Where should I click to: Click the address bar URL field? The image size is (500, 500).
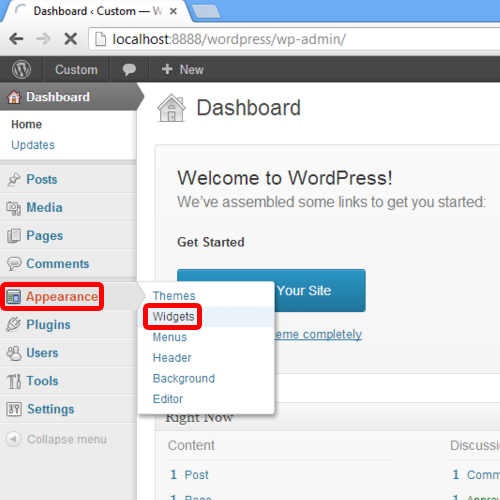(293, 39)
